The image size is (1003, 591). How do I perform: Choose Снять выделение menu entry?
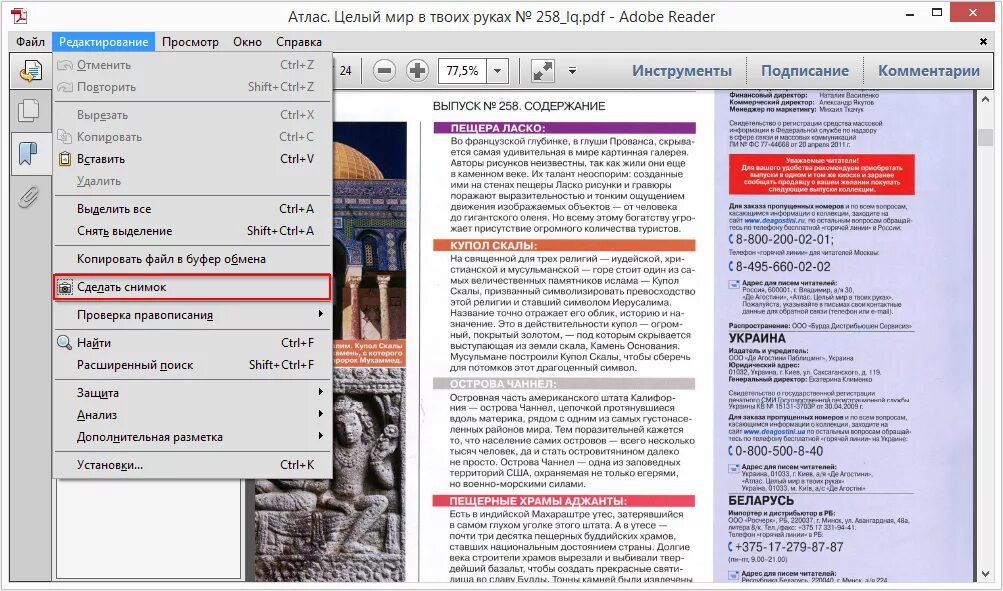[192, 231]
